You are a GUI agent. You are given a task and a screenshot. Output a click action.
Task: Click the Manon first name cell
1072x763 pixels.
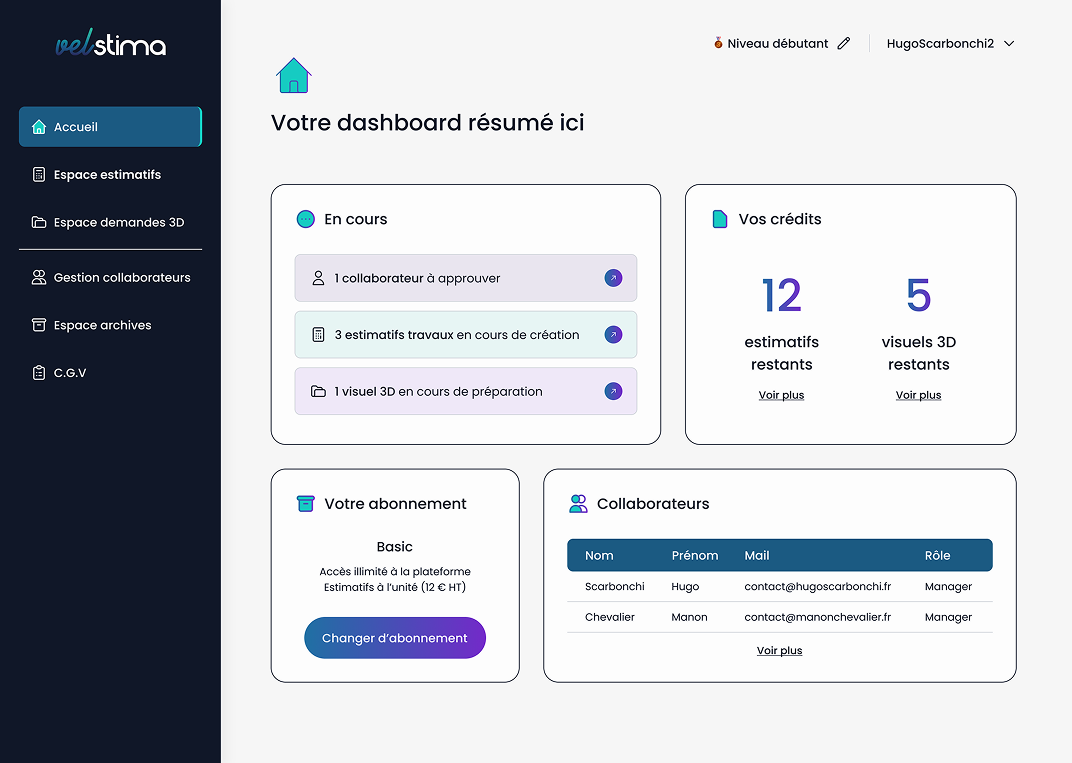[x=689, y=617]
